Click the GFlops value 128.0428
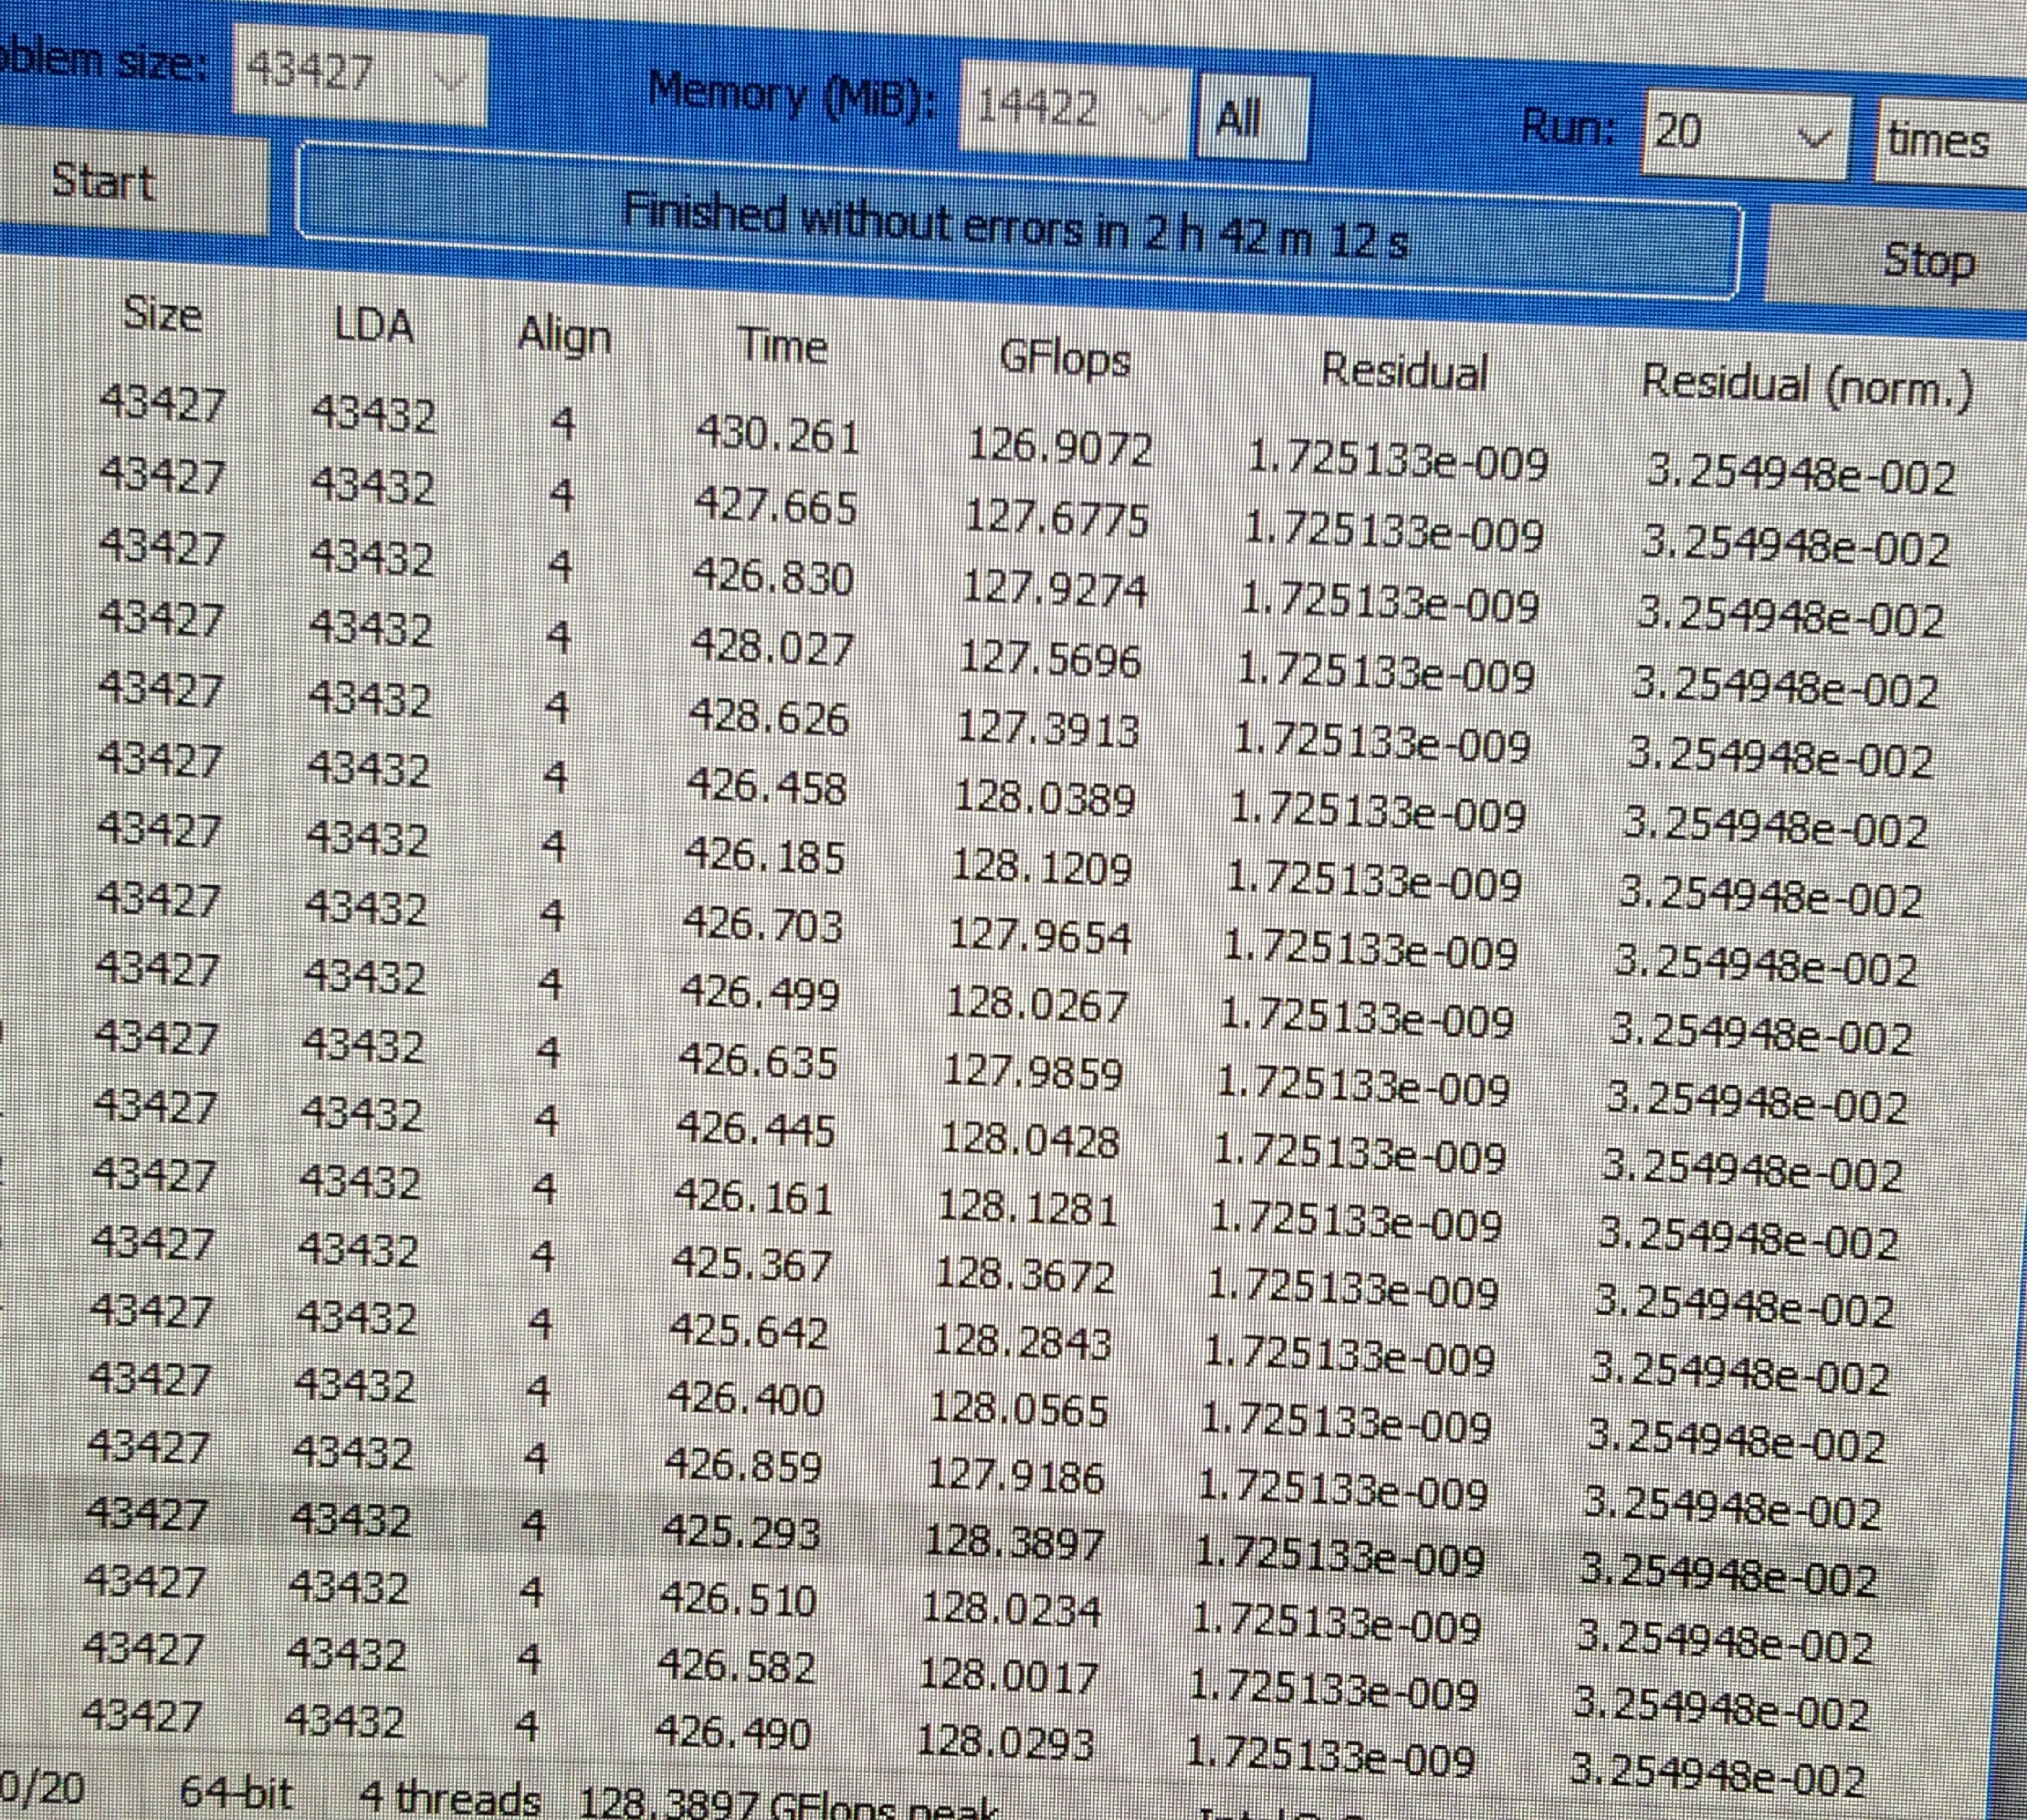 click(x=1029, y=1141)
